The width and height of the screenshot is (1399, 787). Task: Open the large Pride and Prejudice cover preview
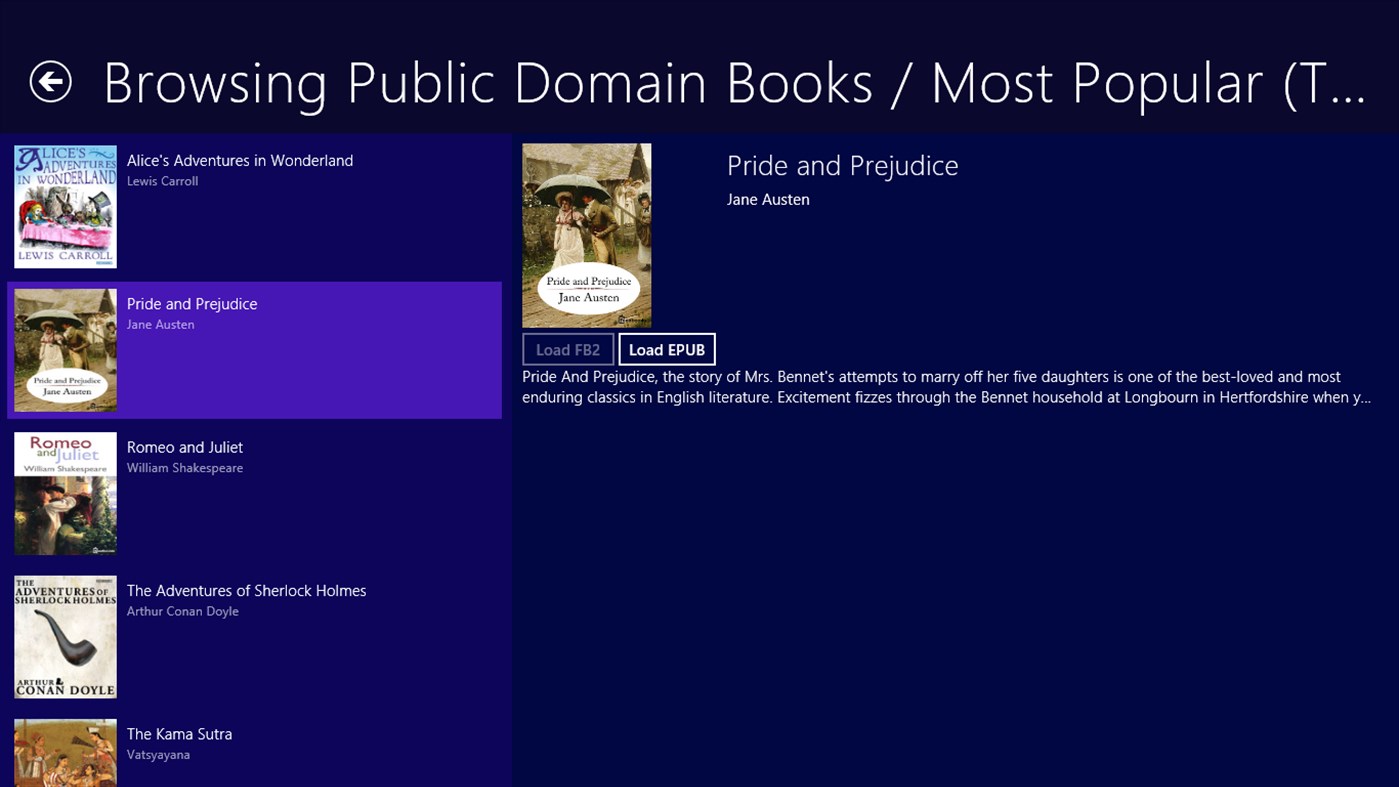point(586,234)
